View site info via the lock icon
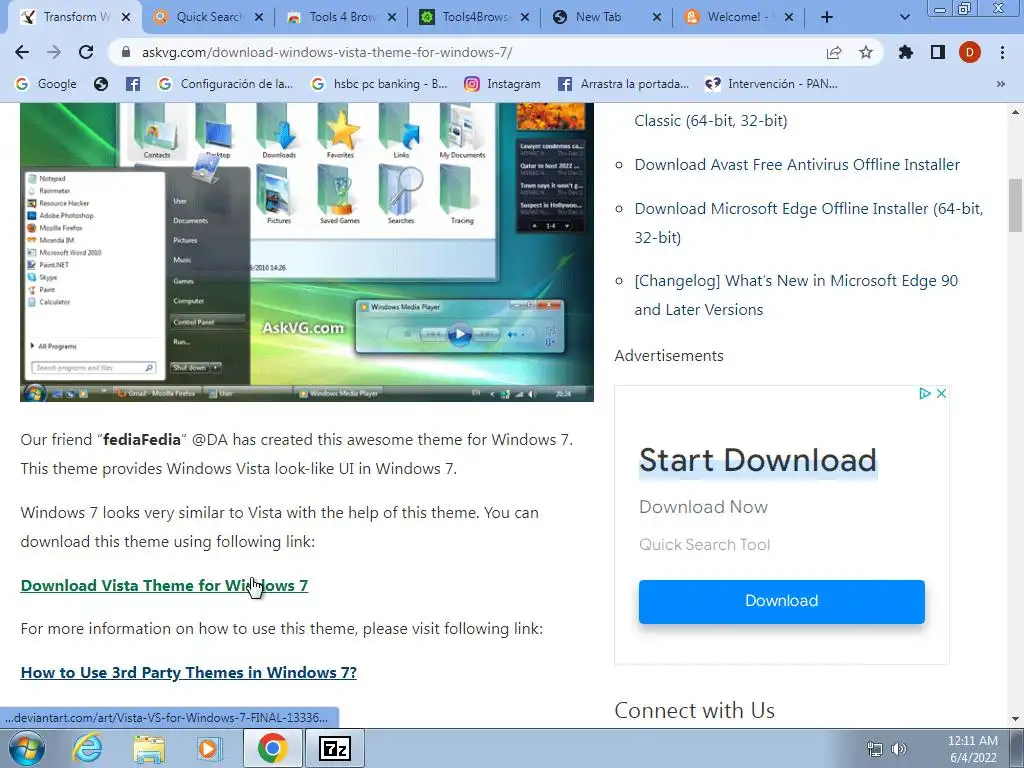The height and width of the screenshot is (768, 1024). coord(127,52)
